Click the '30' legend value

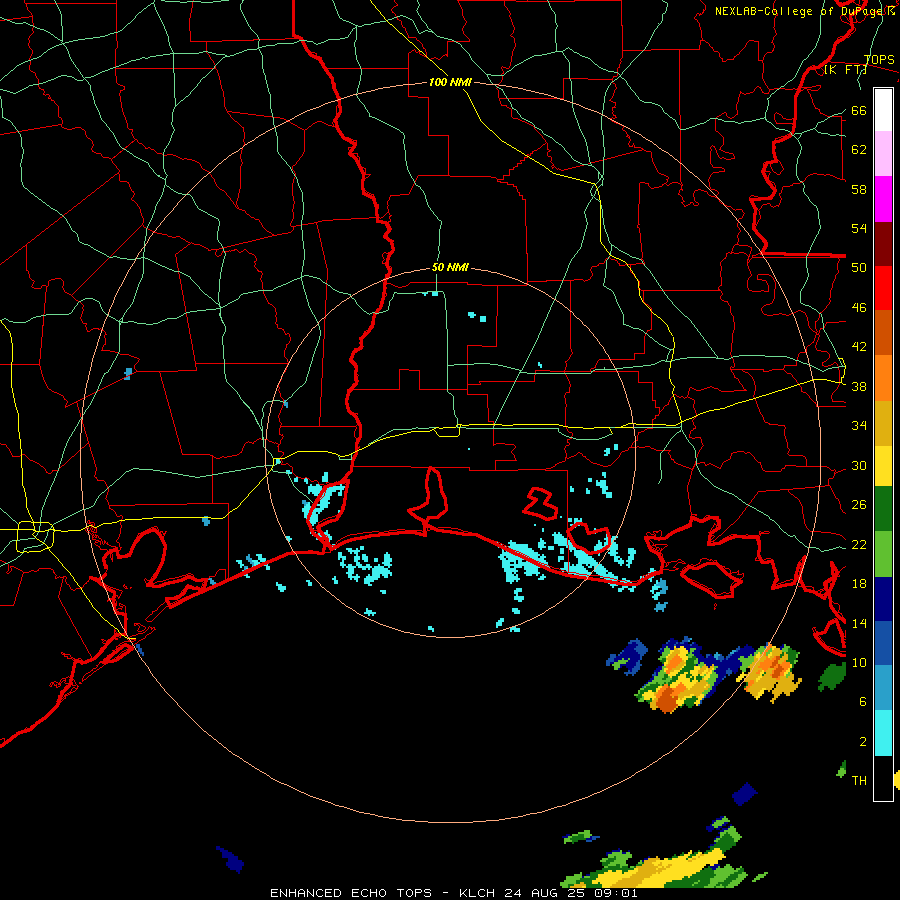(x=859, y=465)
